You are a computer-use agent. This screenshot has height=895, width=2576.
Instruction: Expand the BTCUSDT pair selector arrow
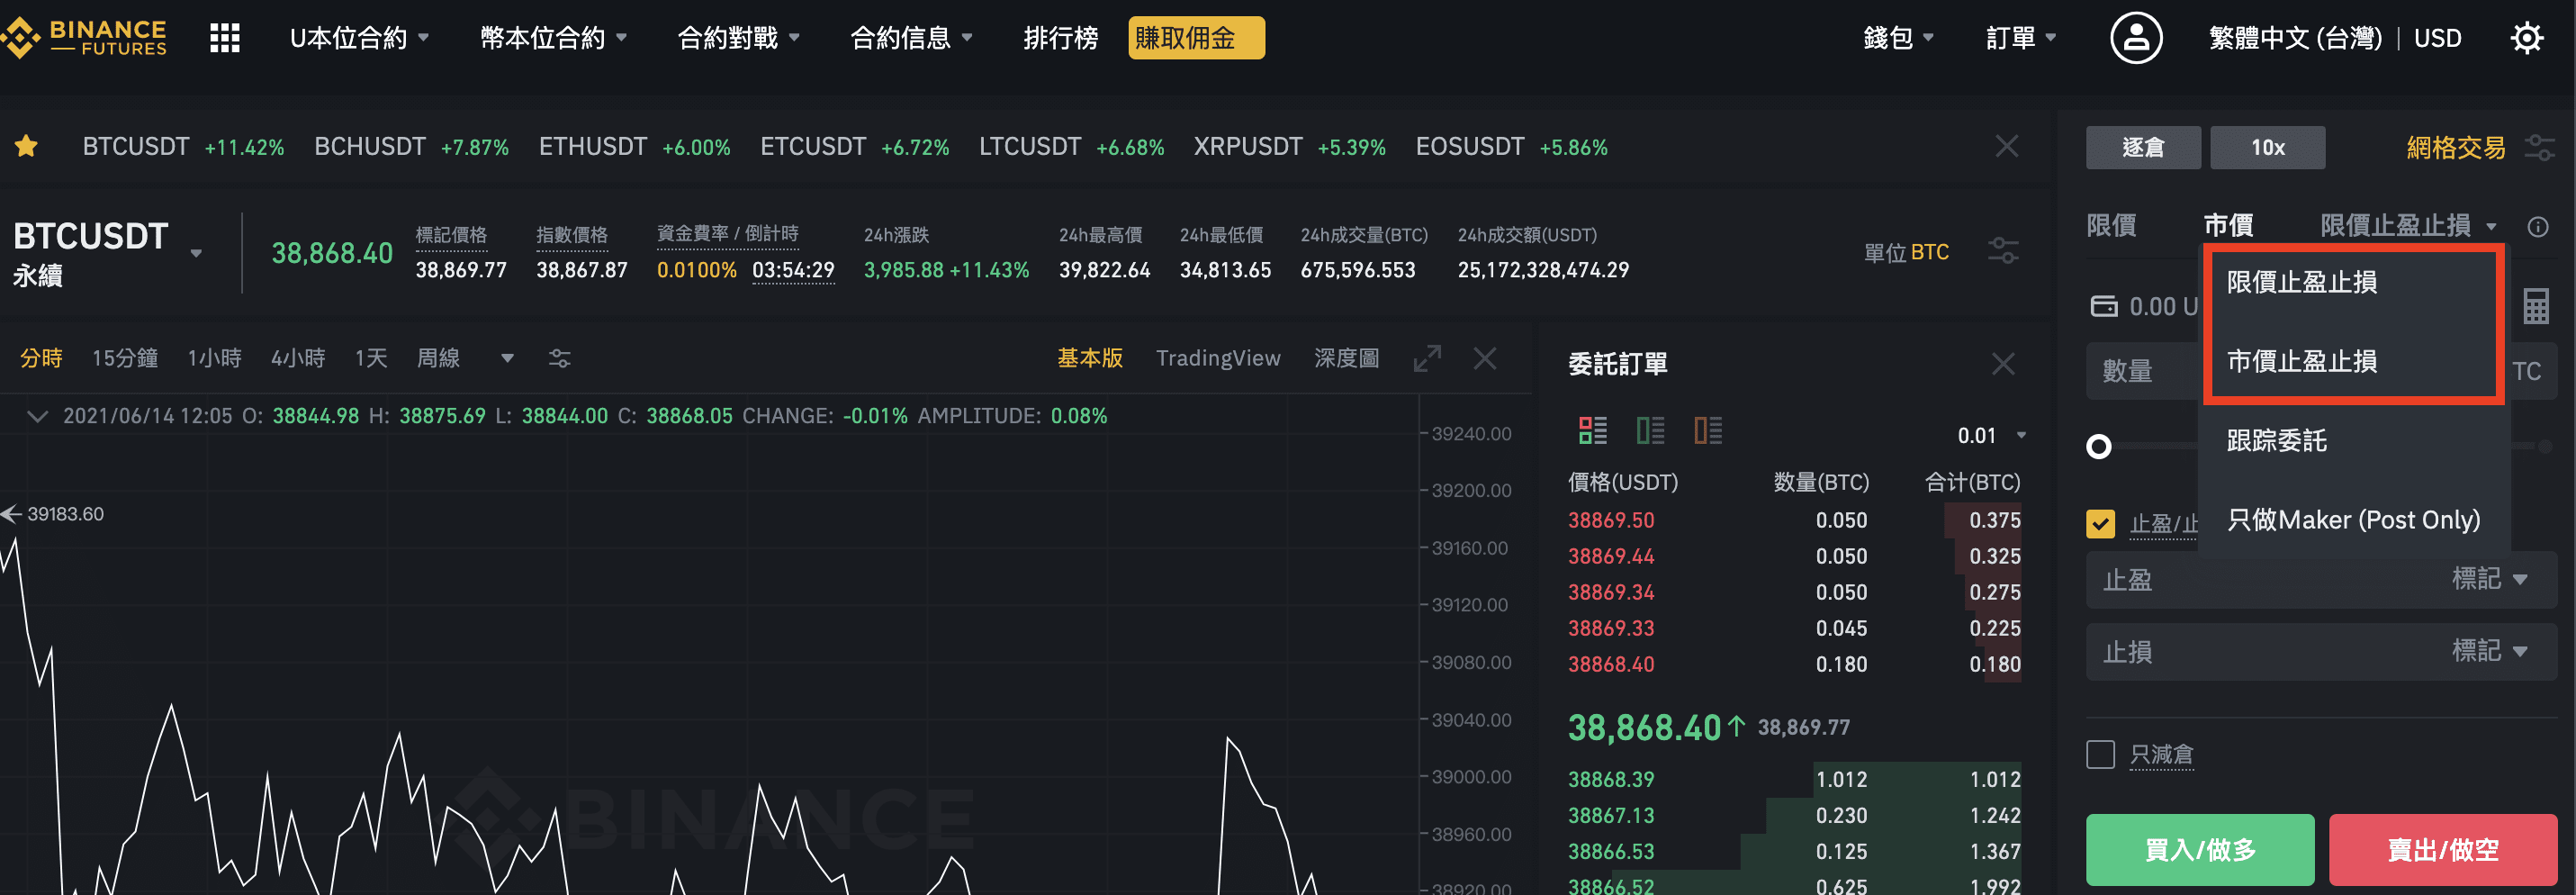(196, 253)
